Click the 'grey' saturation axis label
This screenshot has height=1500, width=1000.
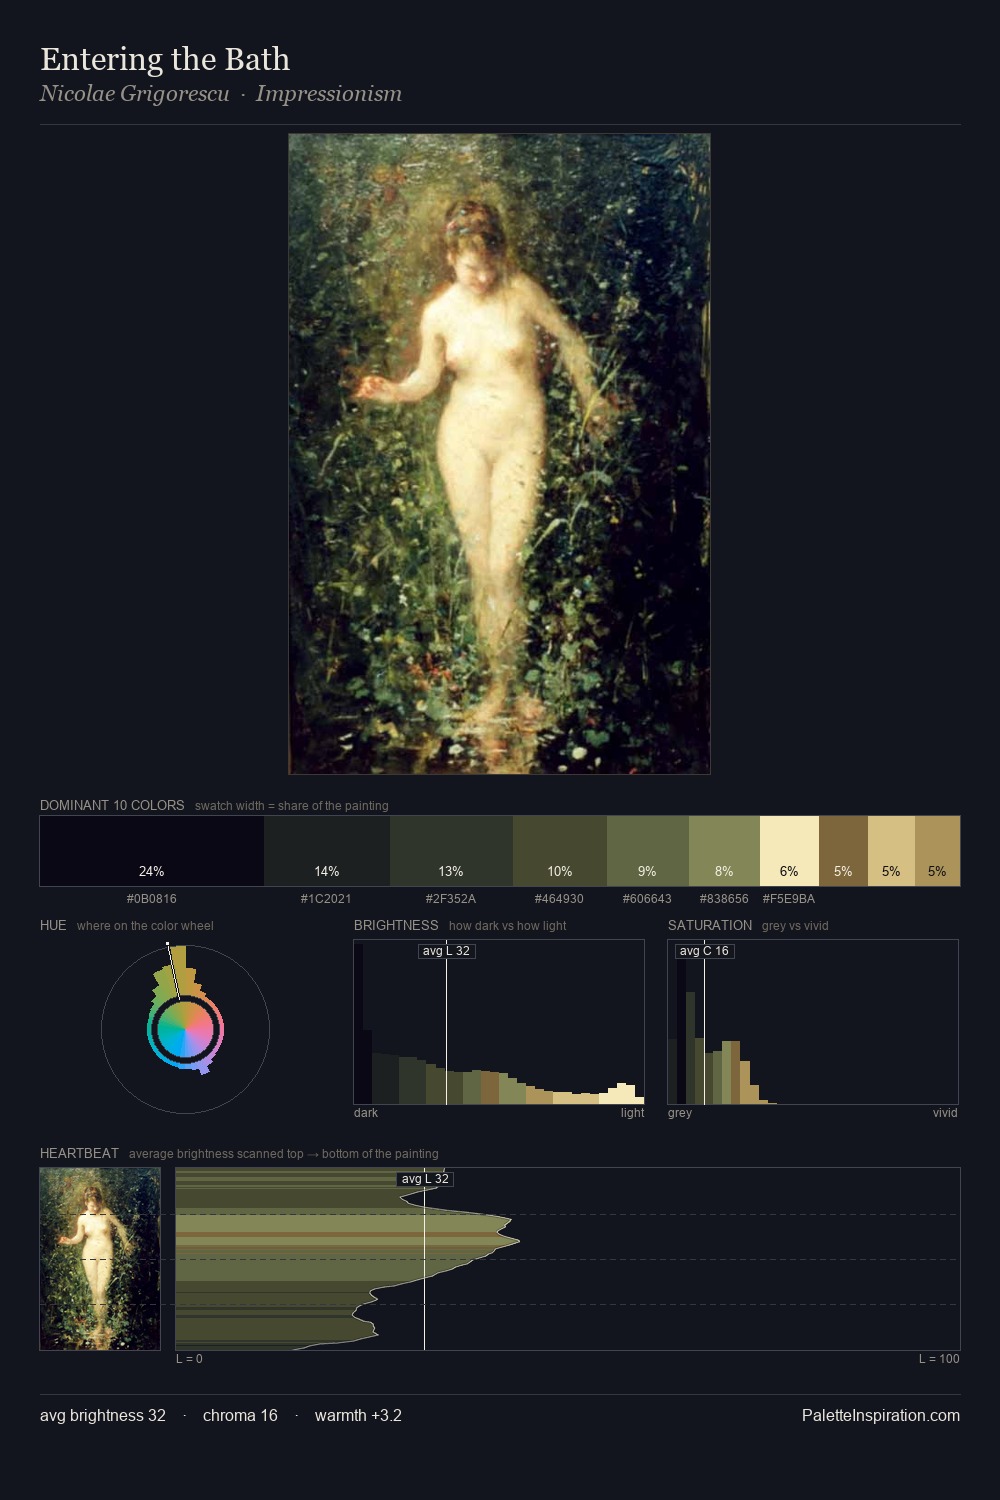click(x=680, y=1113)
